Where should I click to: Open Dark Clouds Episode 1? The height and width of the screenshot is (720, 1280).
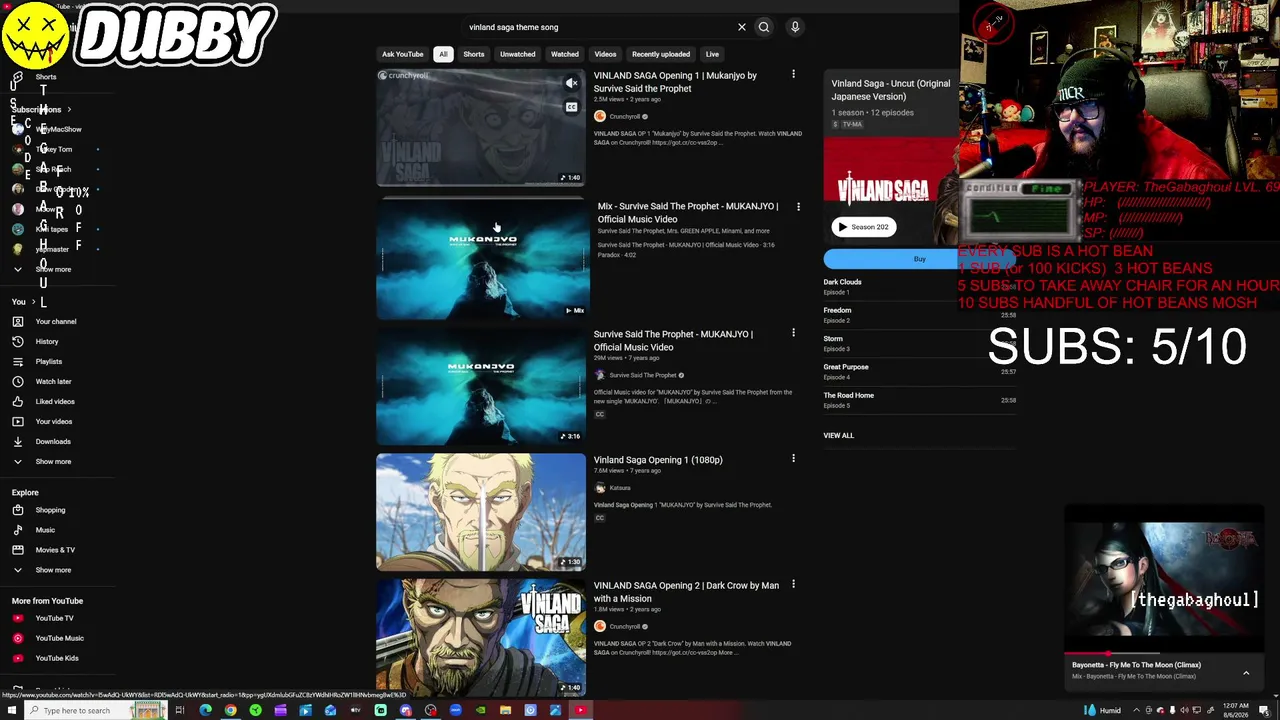tap(920, 286)
